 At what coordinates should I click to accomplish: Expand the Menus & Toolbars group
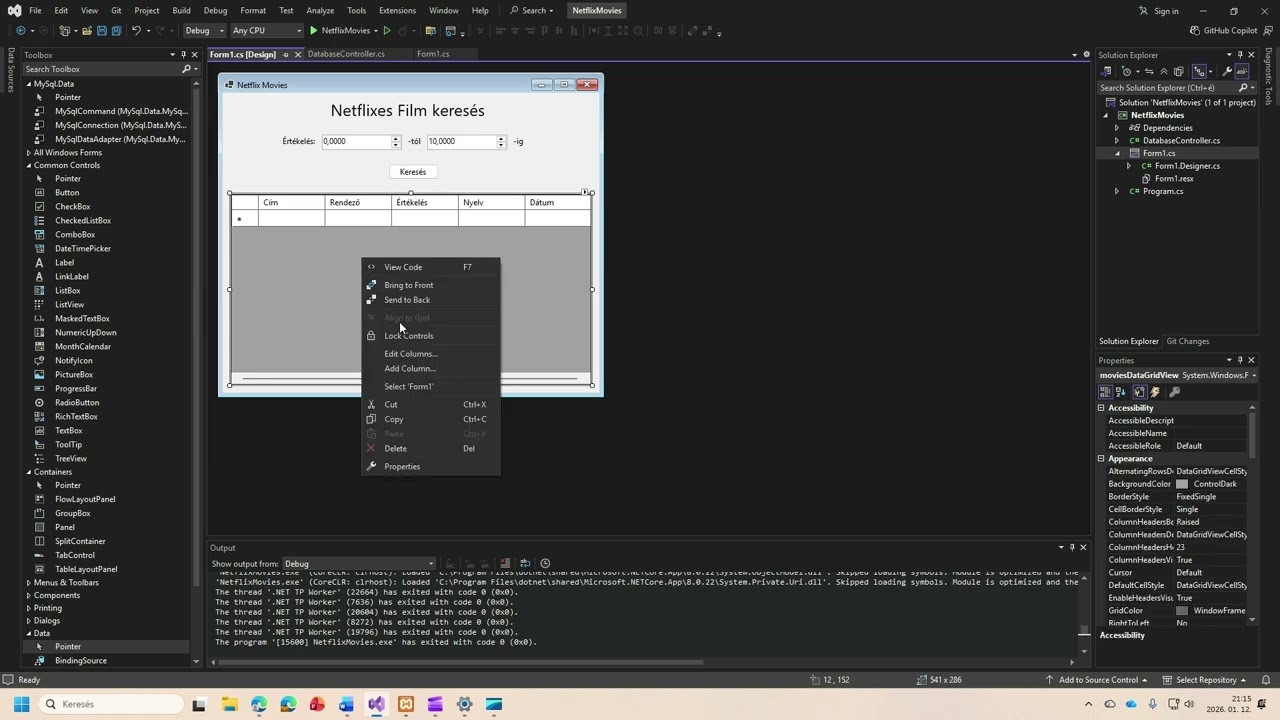[x=29, y=582]
